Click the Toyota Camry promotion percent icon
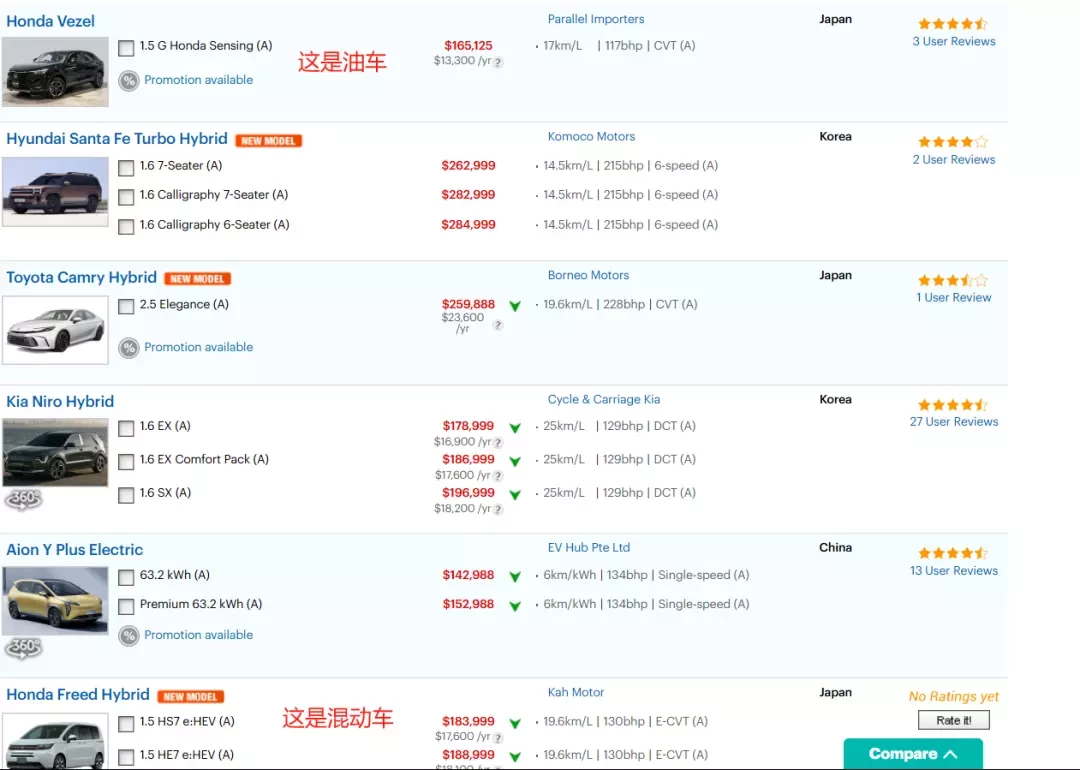Viewport: 1080px width, 770px height. [129, 348]
